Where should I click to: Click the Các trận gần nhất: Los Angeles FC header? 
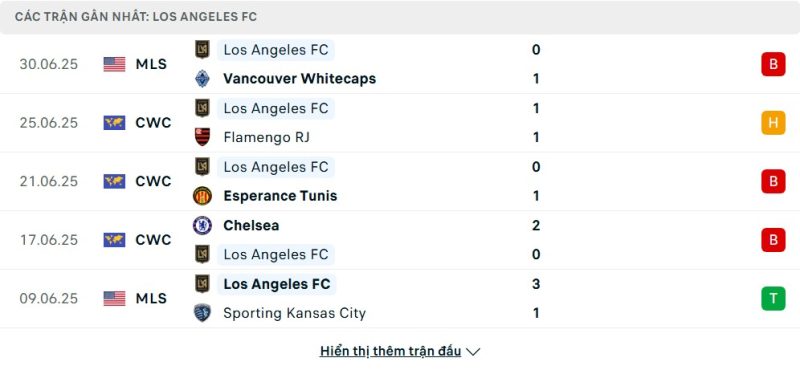click(136, 17)
